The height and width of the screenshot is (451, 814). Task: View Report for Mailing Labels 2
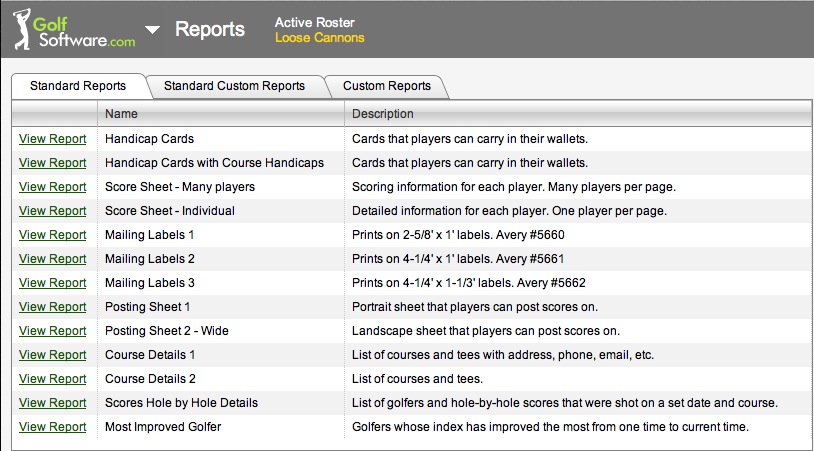(x=52, y=259)
